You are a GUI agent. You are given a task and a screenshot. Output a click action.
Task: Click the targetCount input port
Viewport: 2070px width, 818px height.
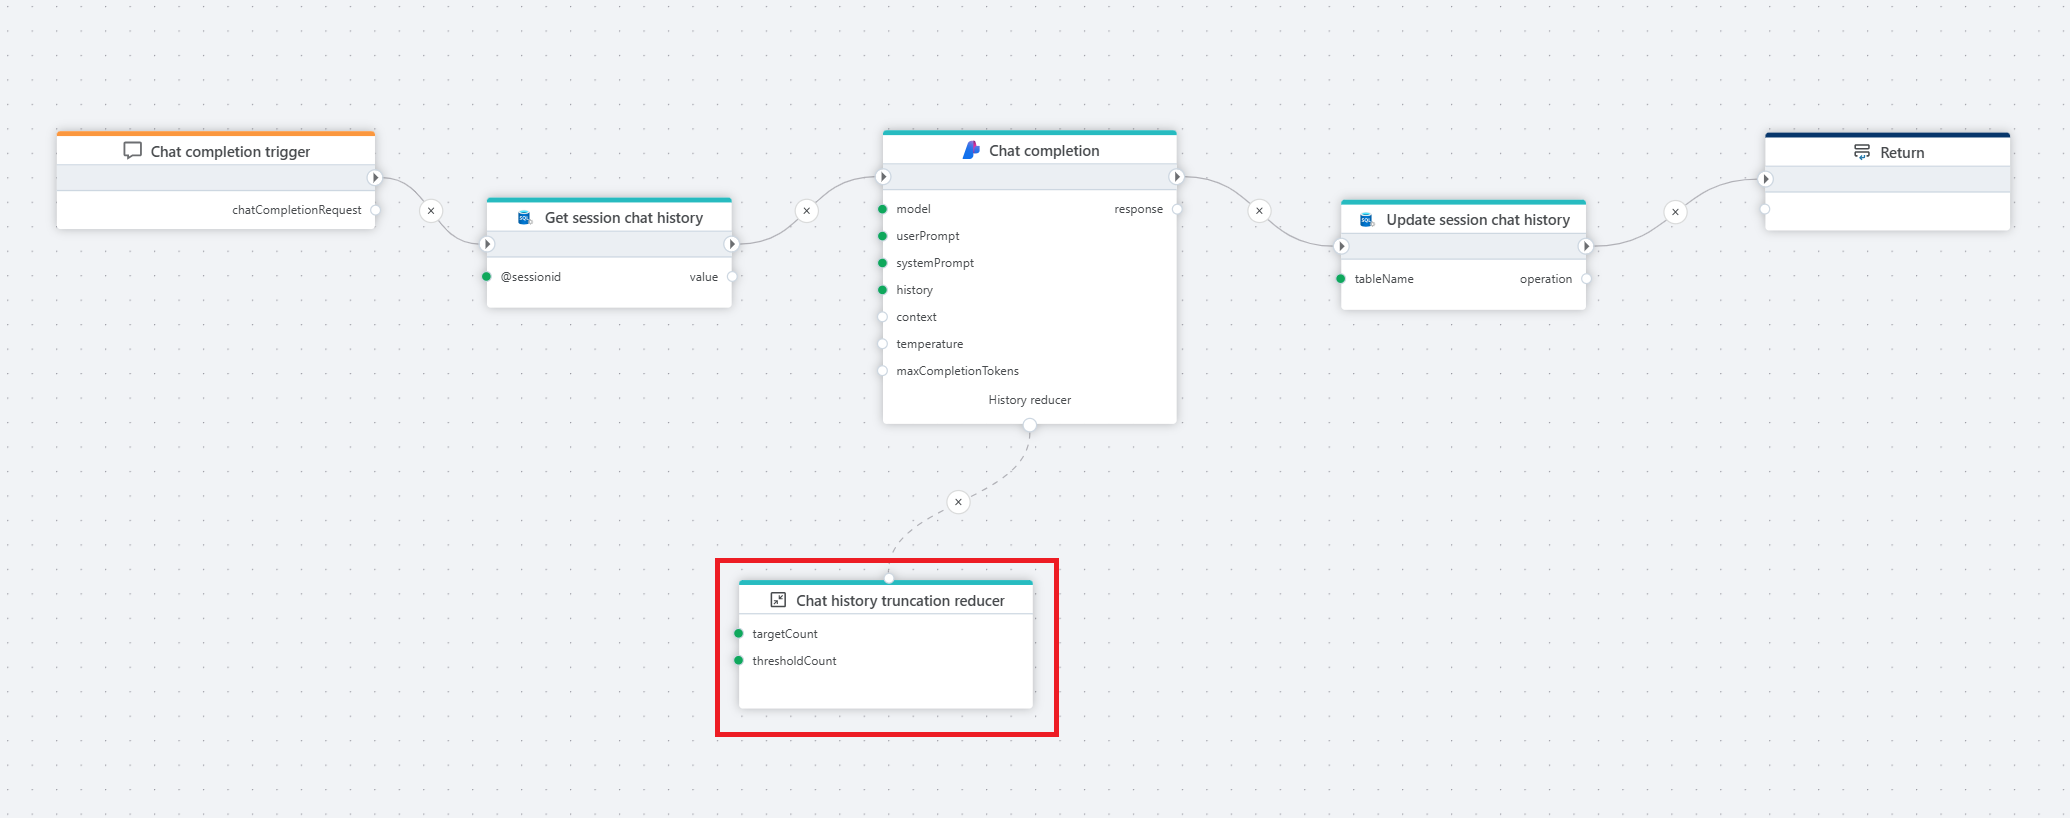739,634
